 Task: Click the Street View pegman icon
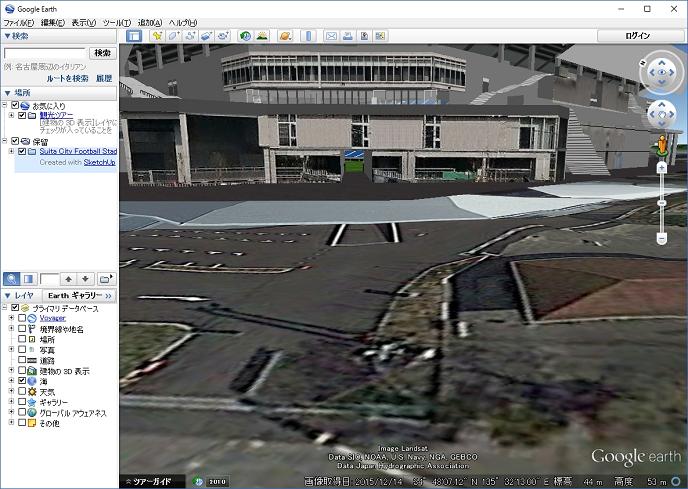661,146
